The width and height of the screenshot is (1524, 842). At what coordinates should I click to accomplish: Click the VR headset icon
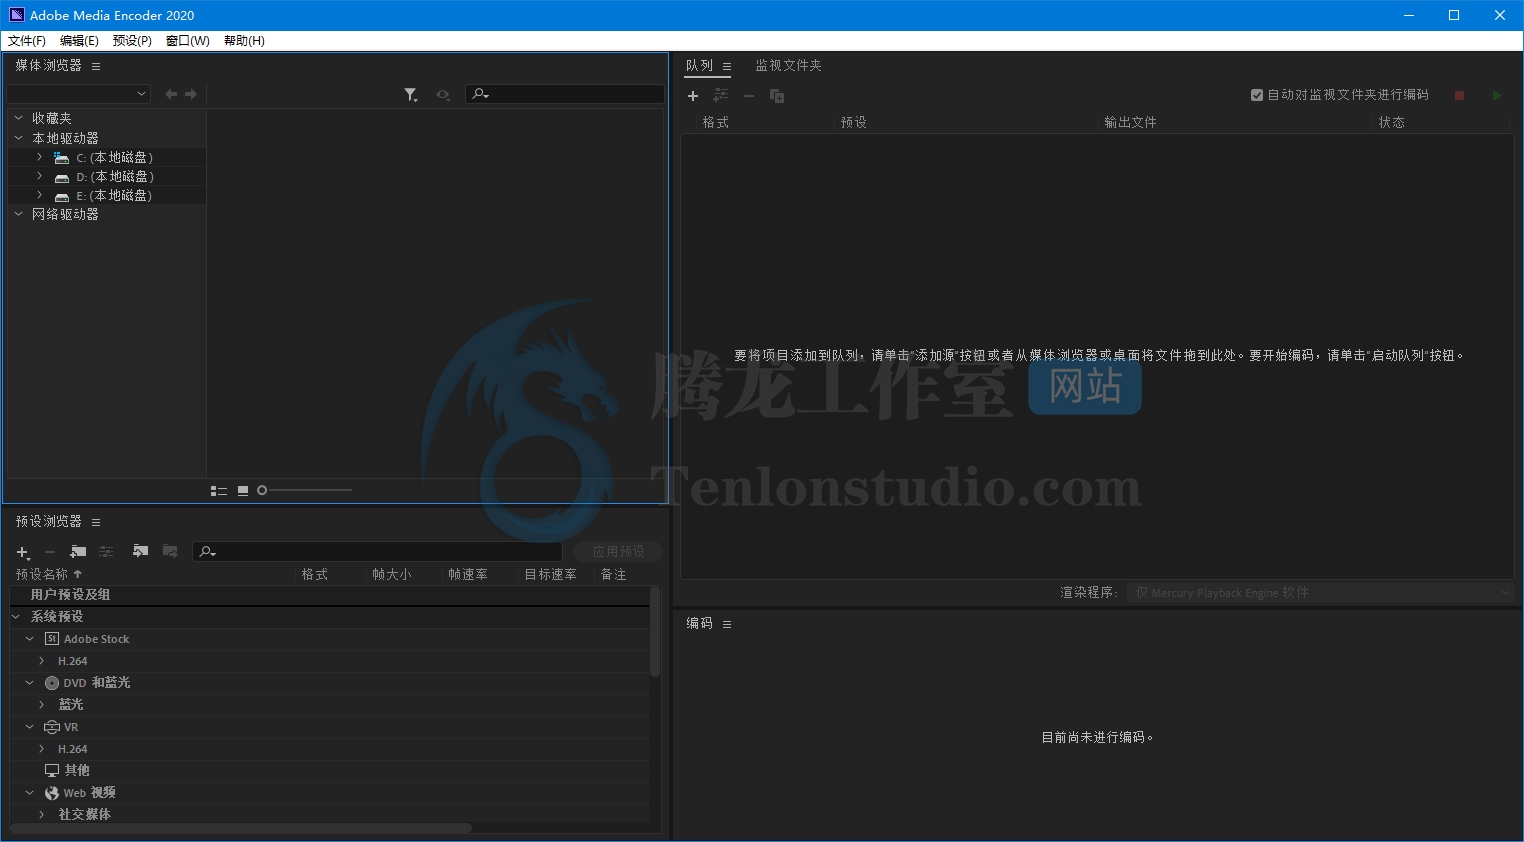[x=52, y=727]
